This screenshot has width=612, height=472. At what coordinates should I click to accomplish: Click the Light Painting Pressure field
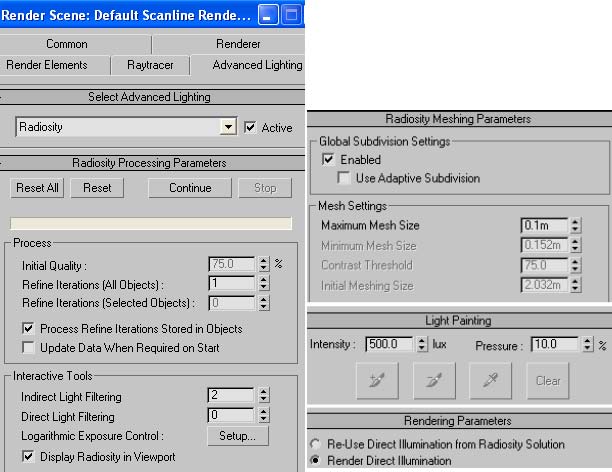[555, 344]
